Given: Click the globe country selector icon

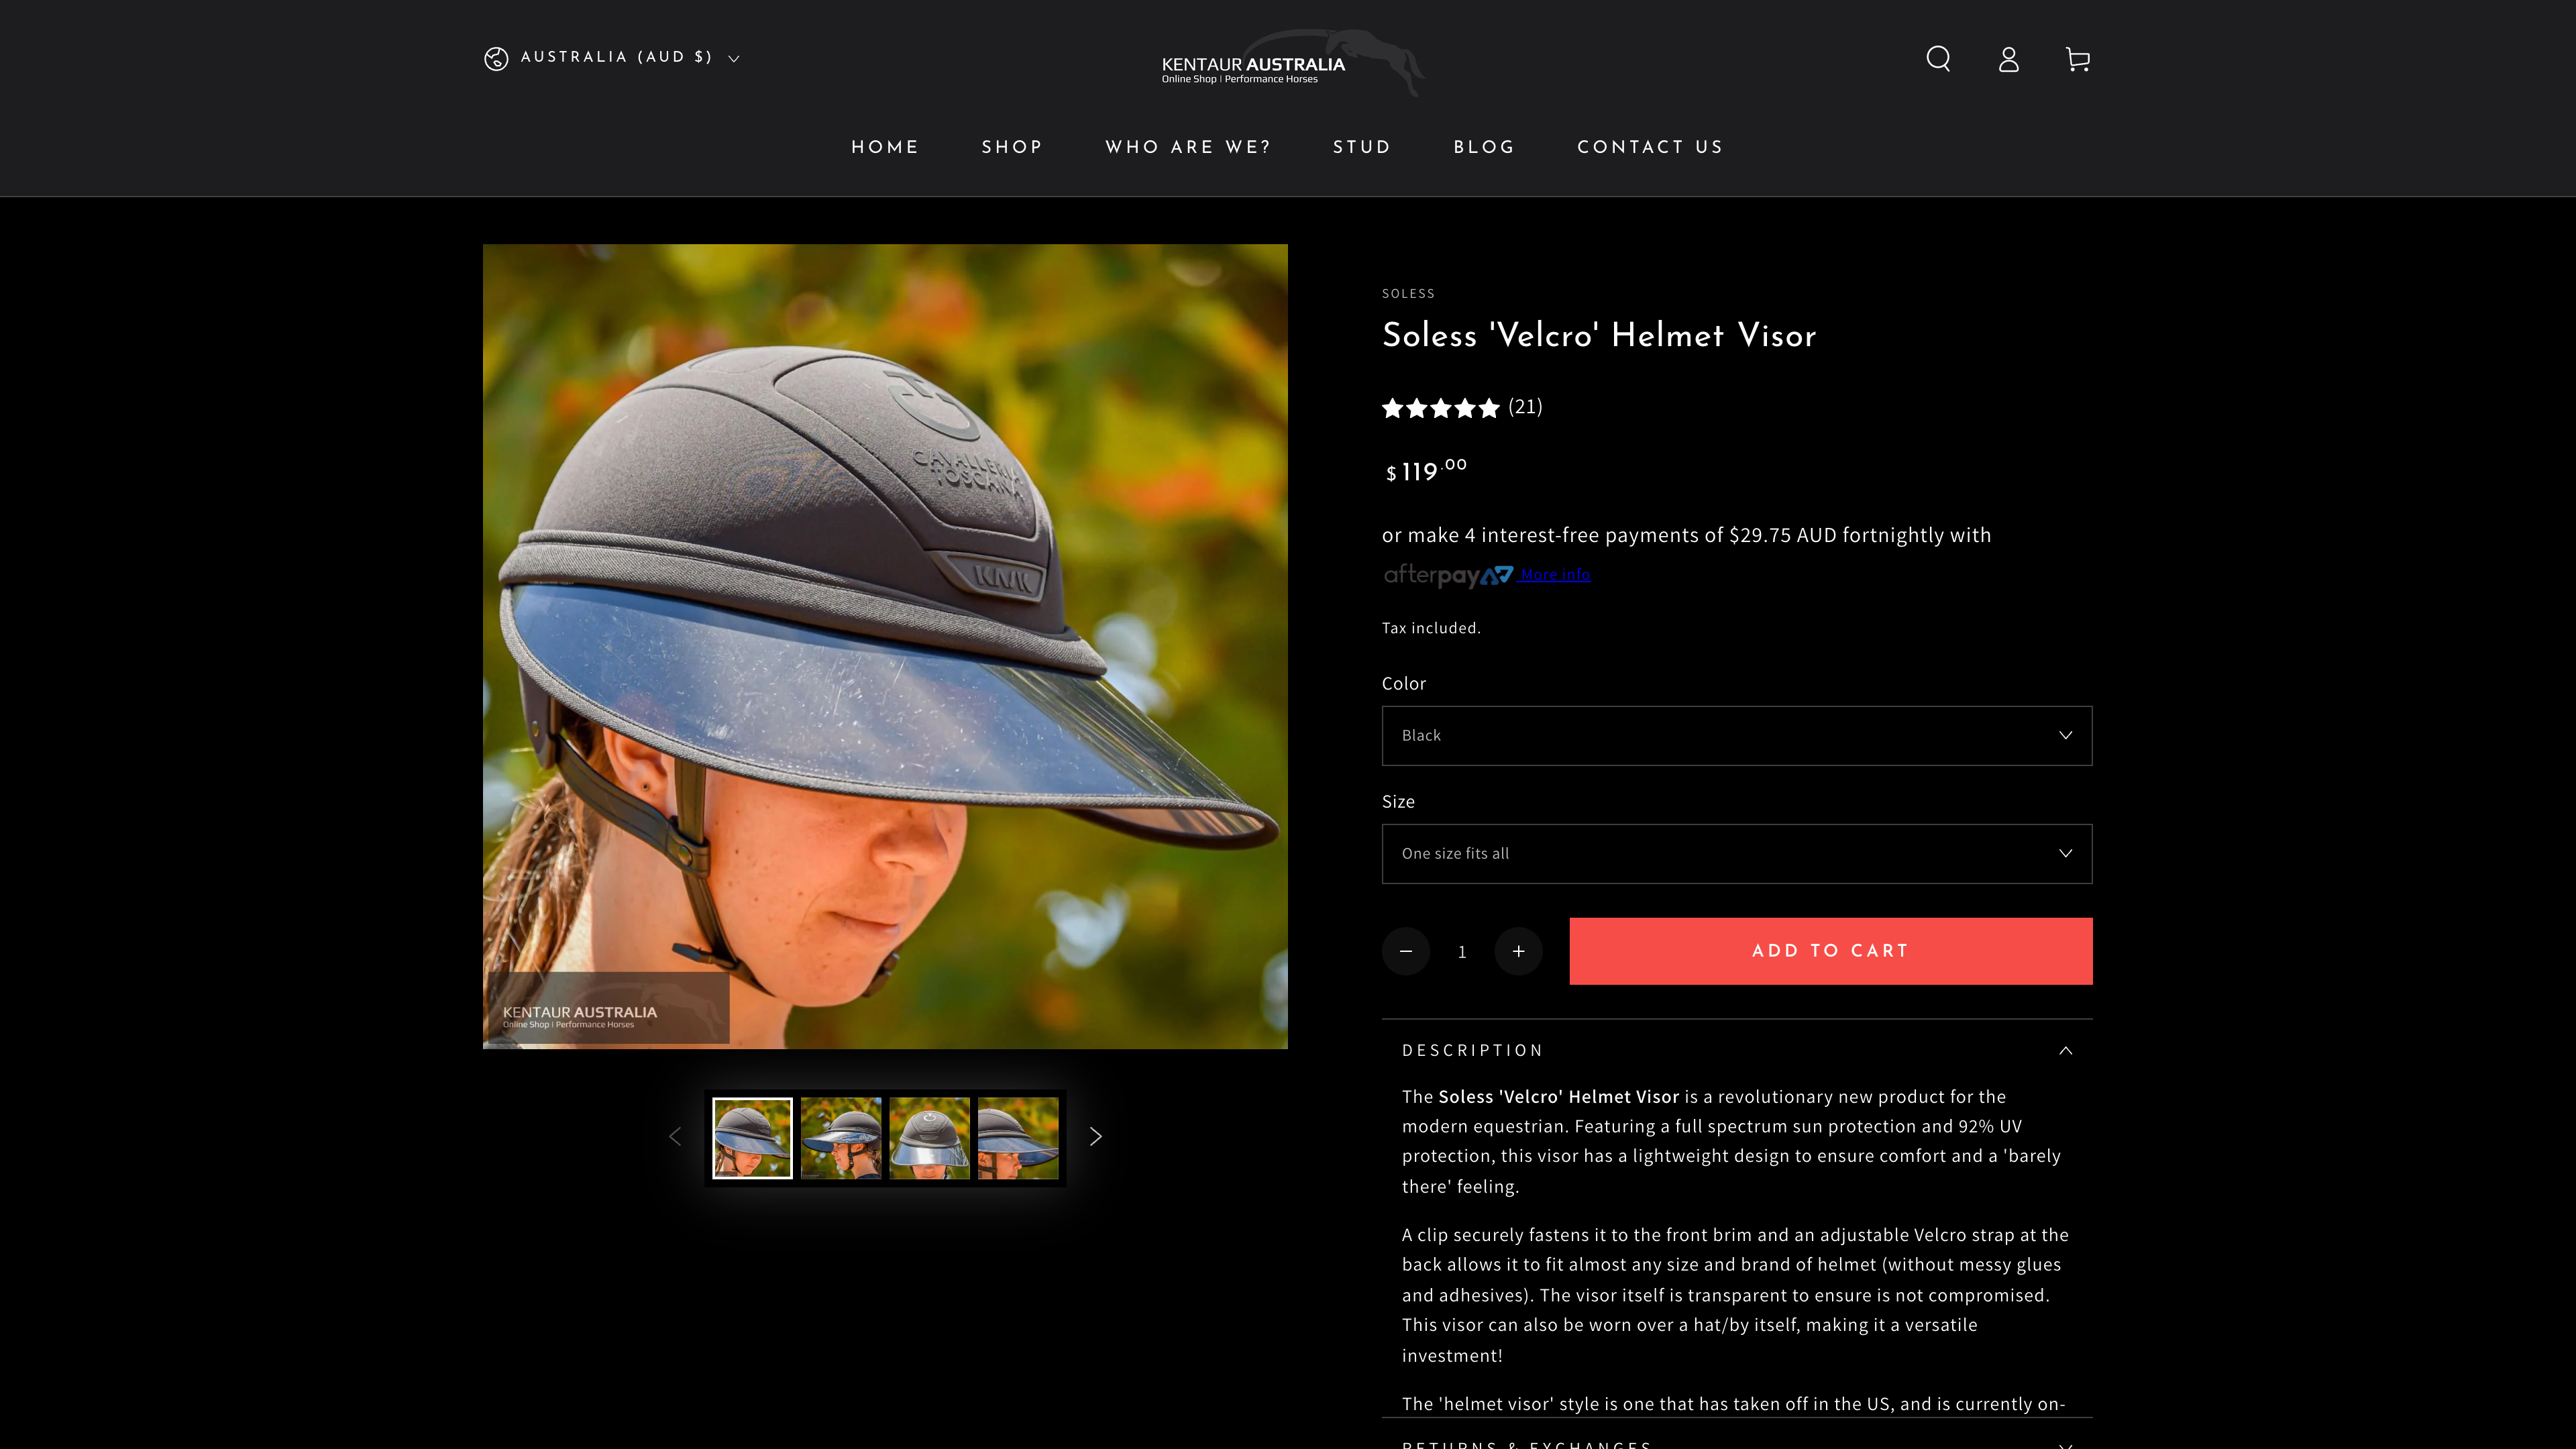Looking at the screenshot, I should [496, 58].
